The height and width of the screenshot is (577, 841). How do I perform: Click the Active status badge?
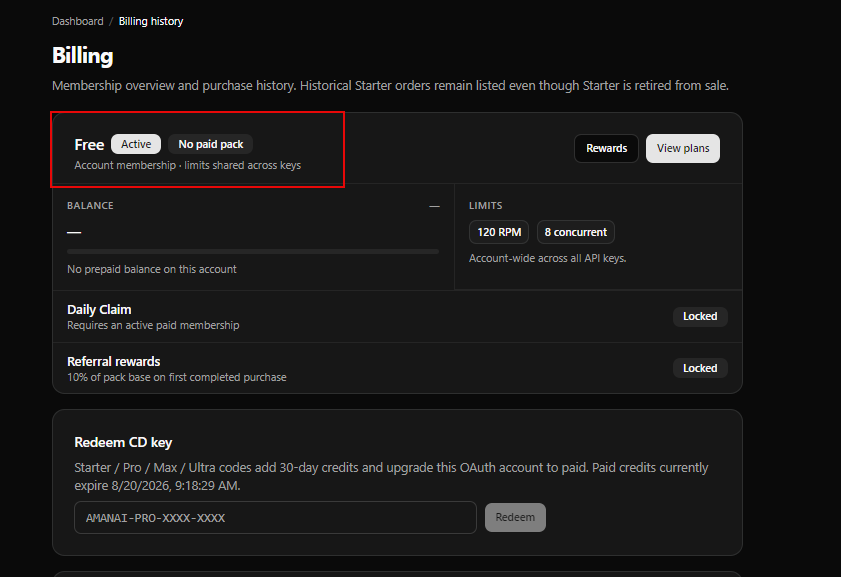click(x=136, y=144)
